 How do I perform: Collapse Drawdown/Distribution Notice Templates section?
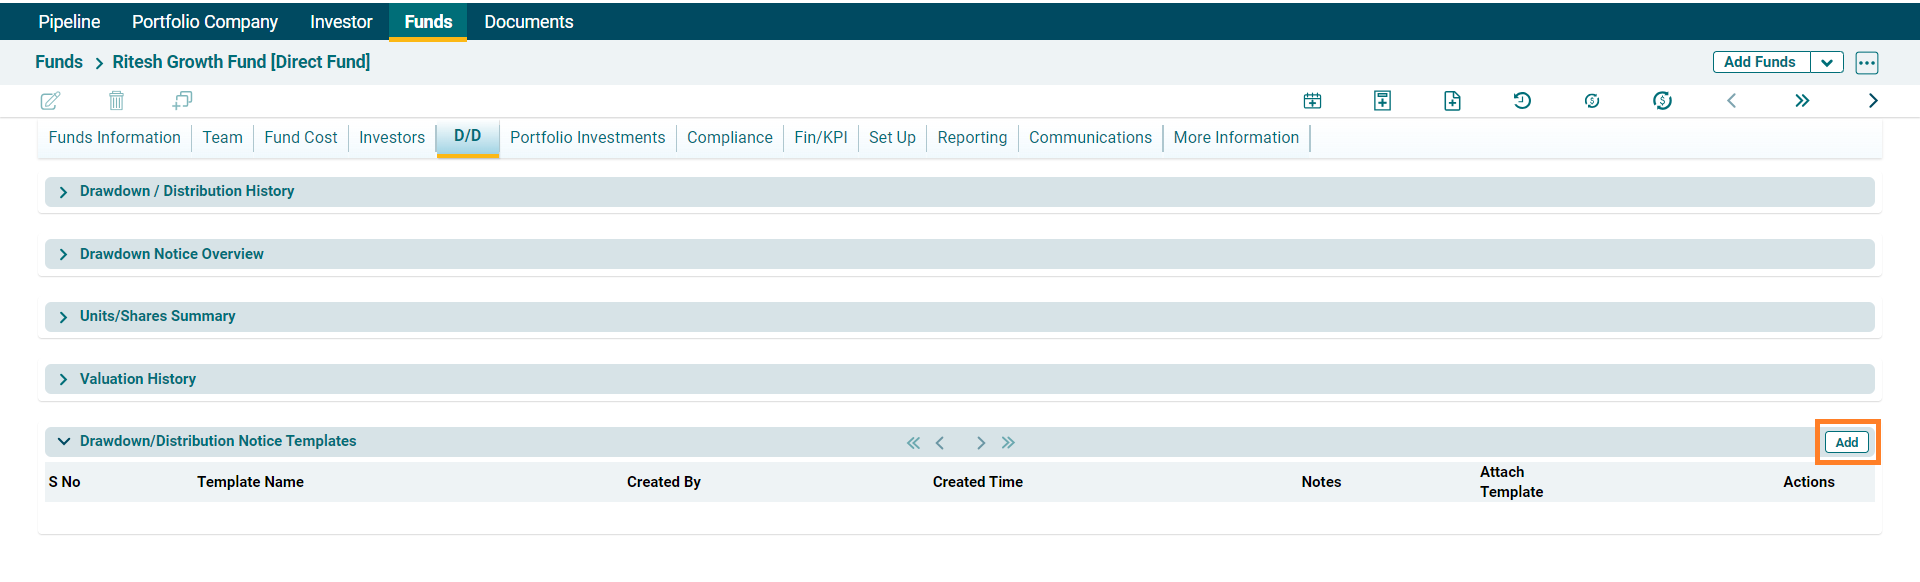pyautogui.click(x=64, y=442)
